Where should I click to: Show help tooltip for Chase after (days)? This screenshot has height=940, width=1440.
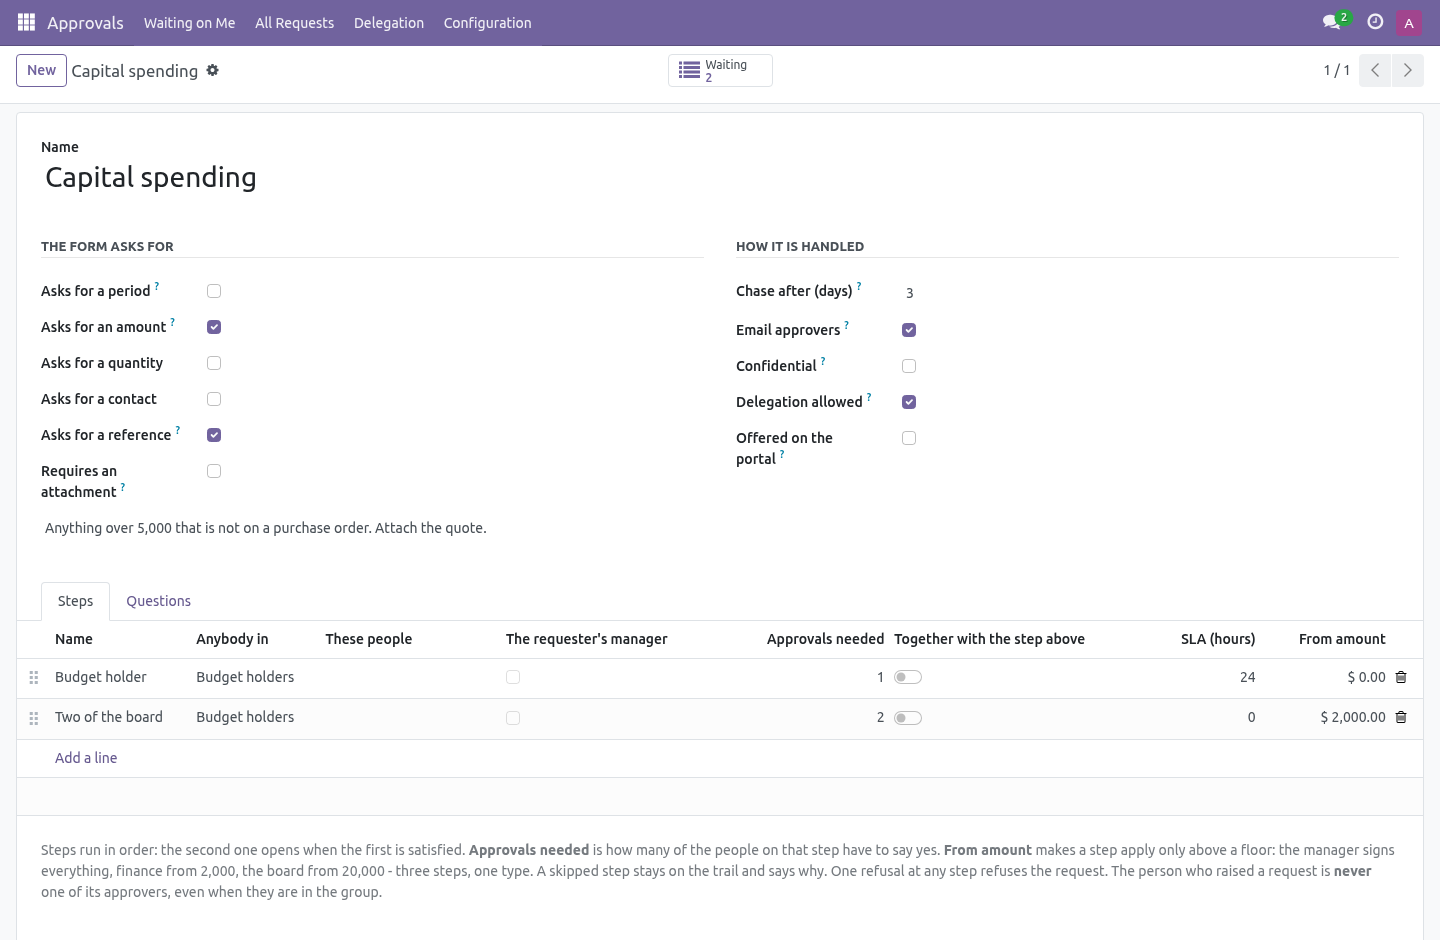(859, 286)
